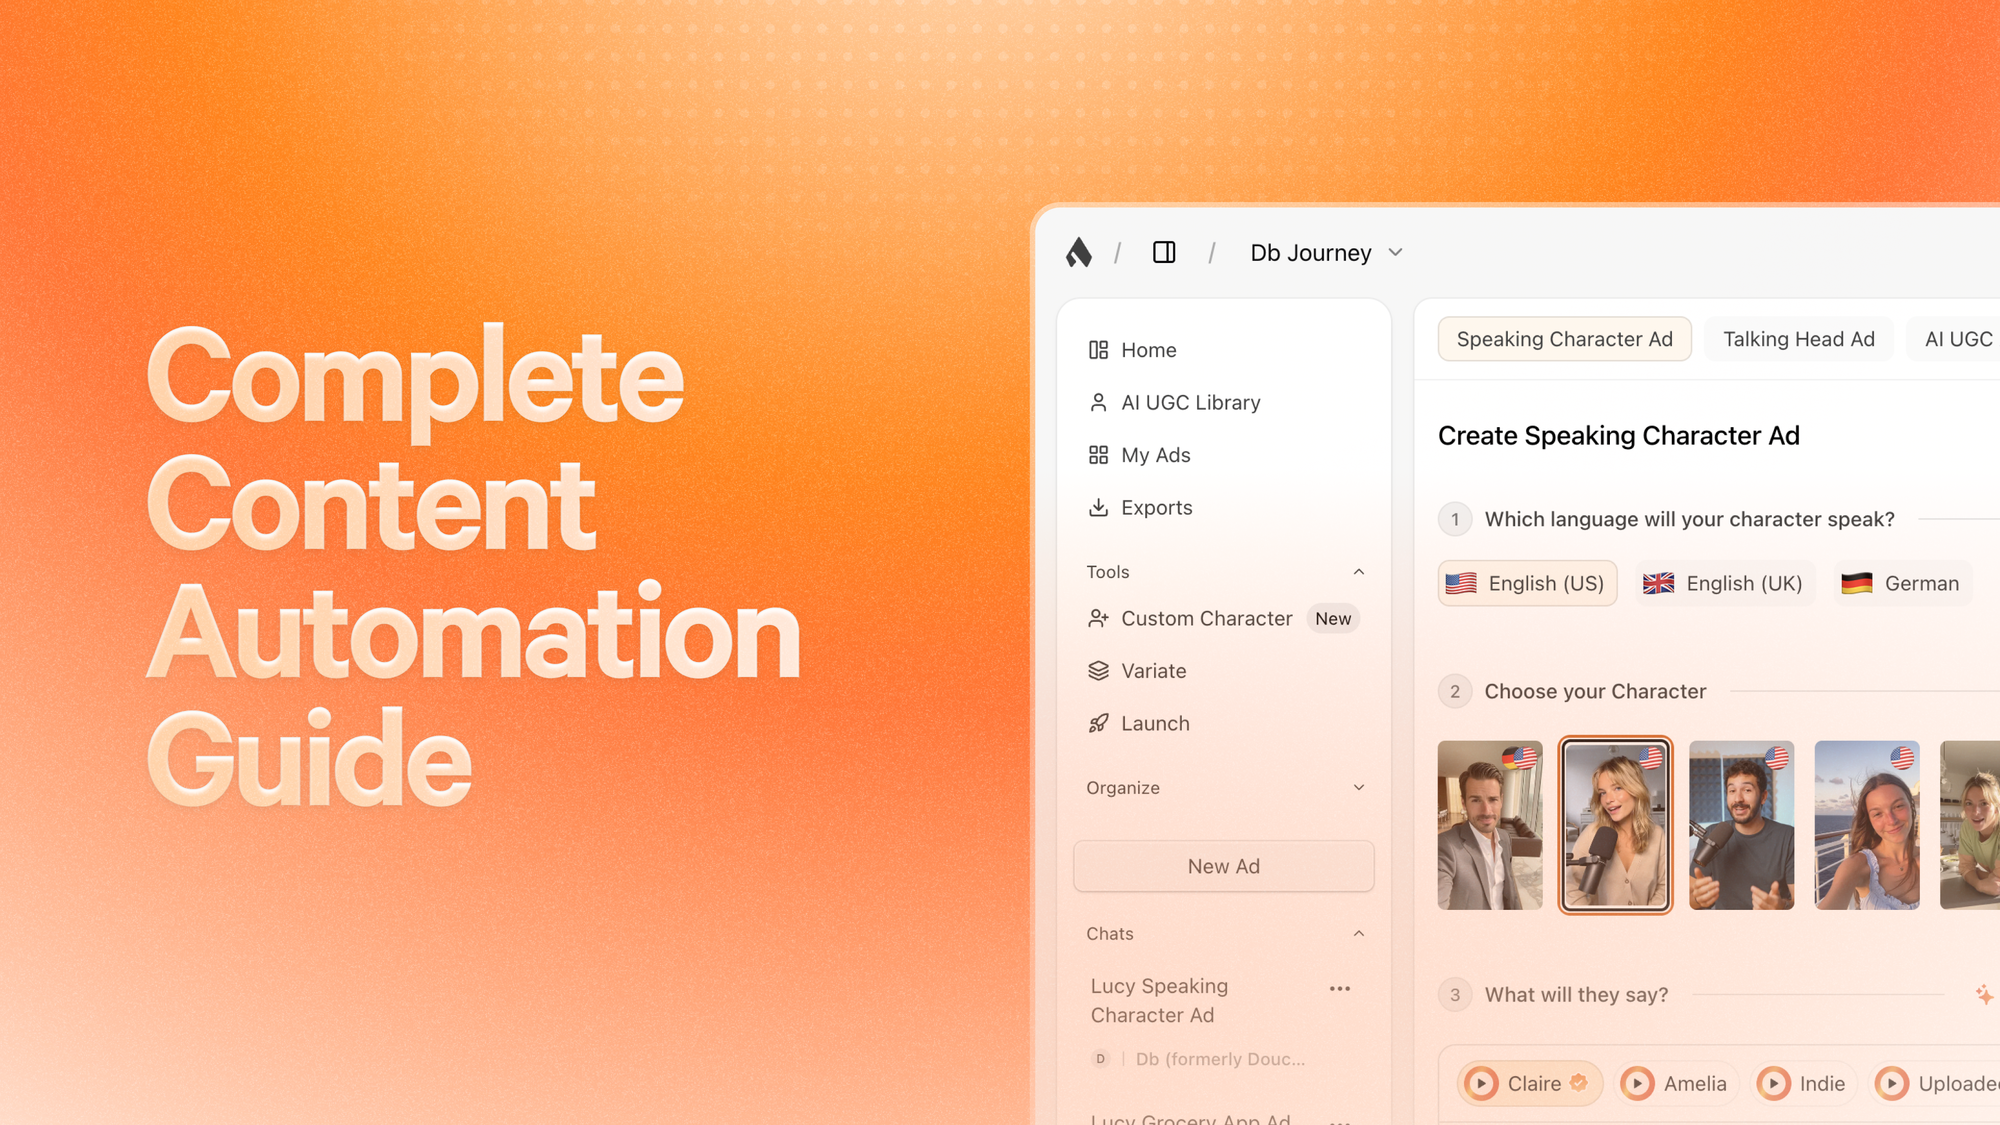Select the bearded man with microphone character
This screenshot has width=2000, height=1125.
pos(1741,826)
